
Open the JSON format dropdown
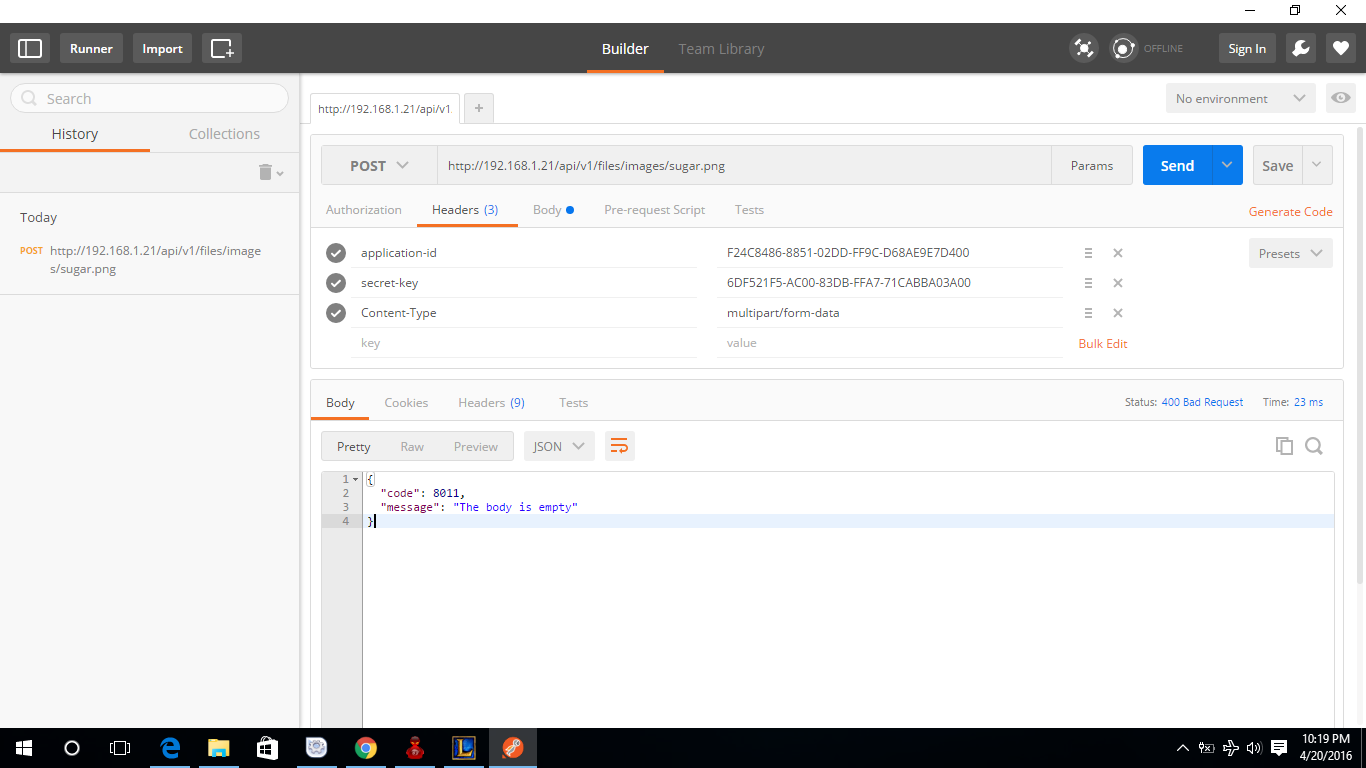tap(559, 446)
